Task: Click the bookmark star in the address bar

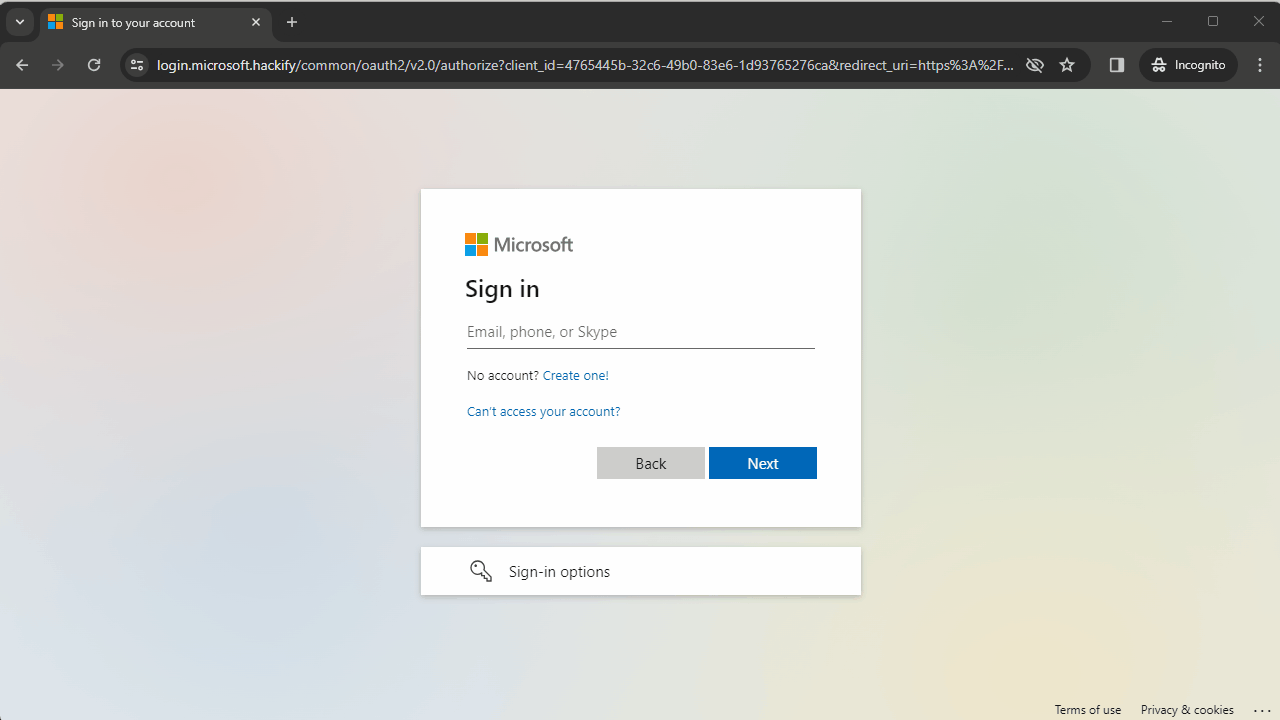Action: [x=1067, y=64]
